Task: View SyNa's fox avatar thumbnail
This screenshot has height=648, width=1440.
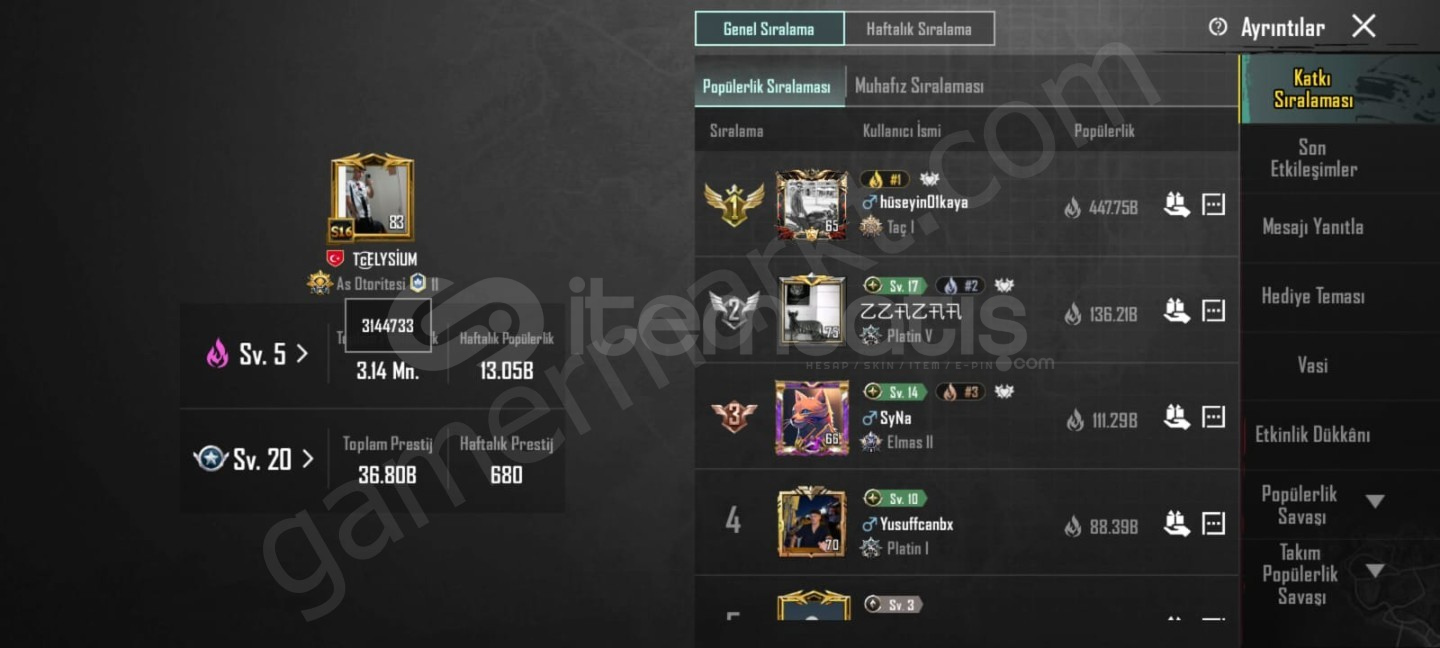Action: tap(811, 417)
